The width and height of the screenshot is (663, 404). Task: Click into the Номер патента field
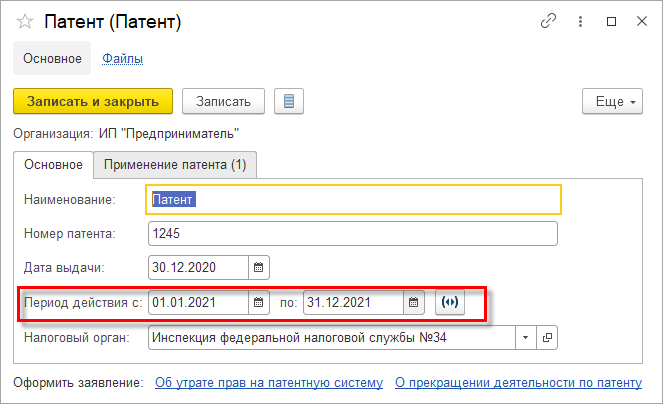(x=352, y=234)
